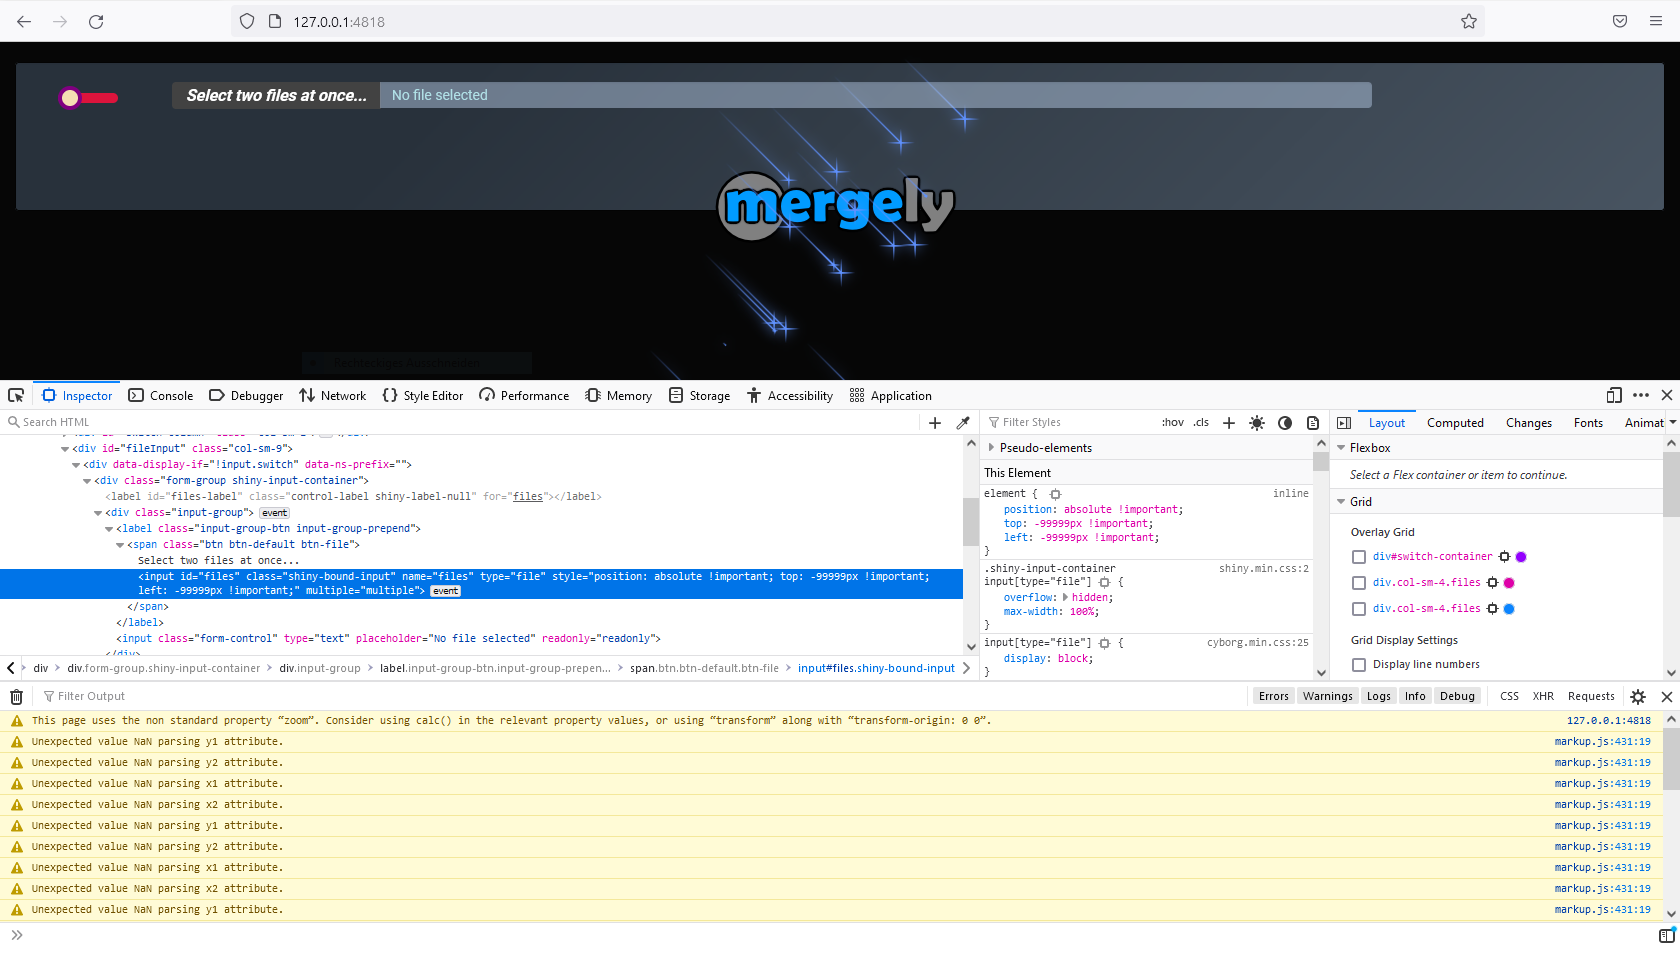Screen dimensions: 1680x966
Task: Click the 'Select two files at once...' button
Action: 276,95
